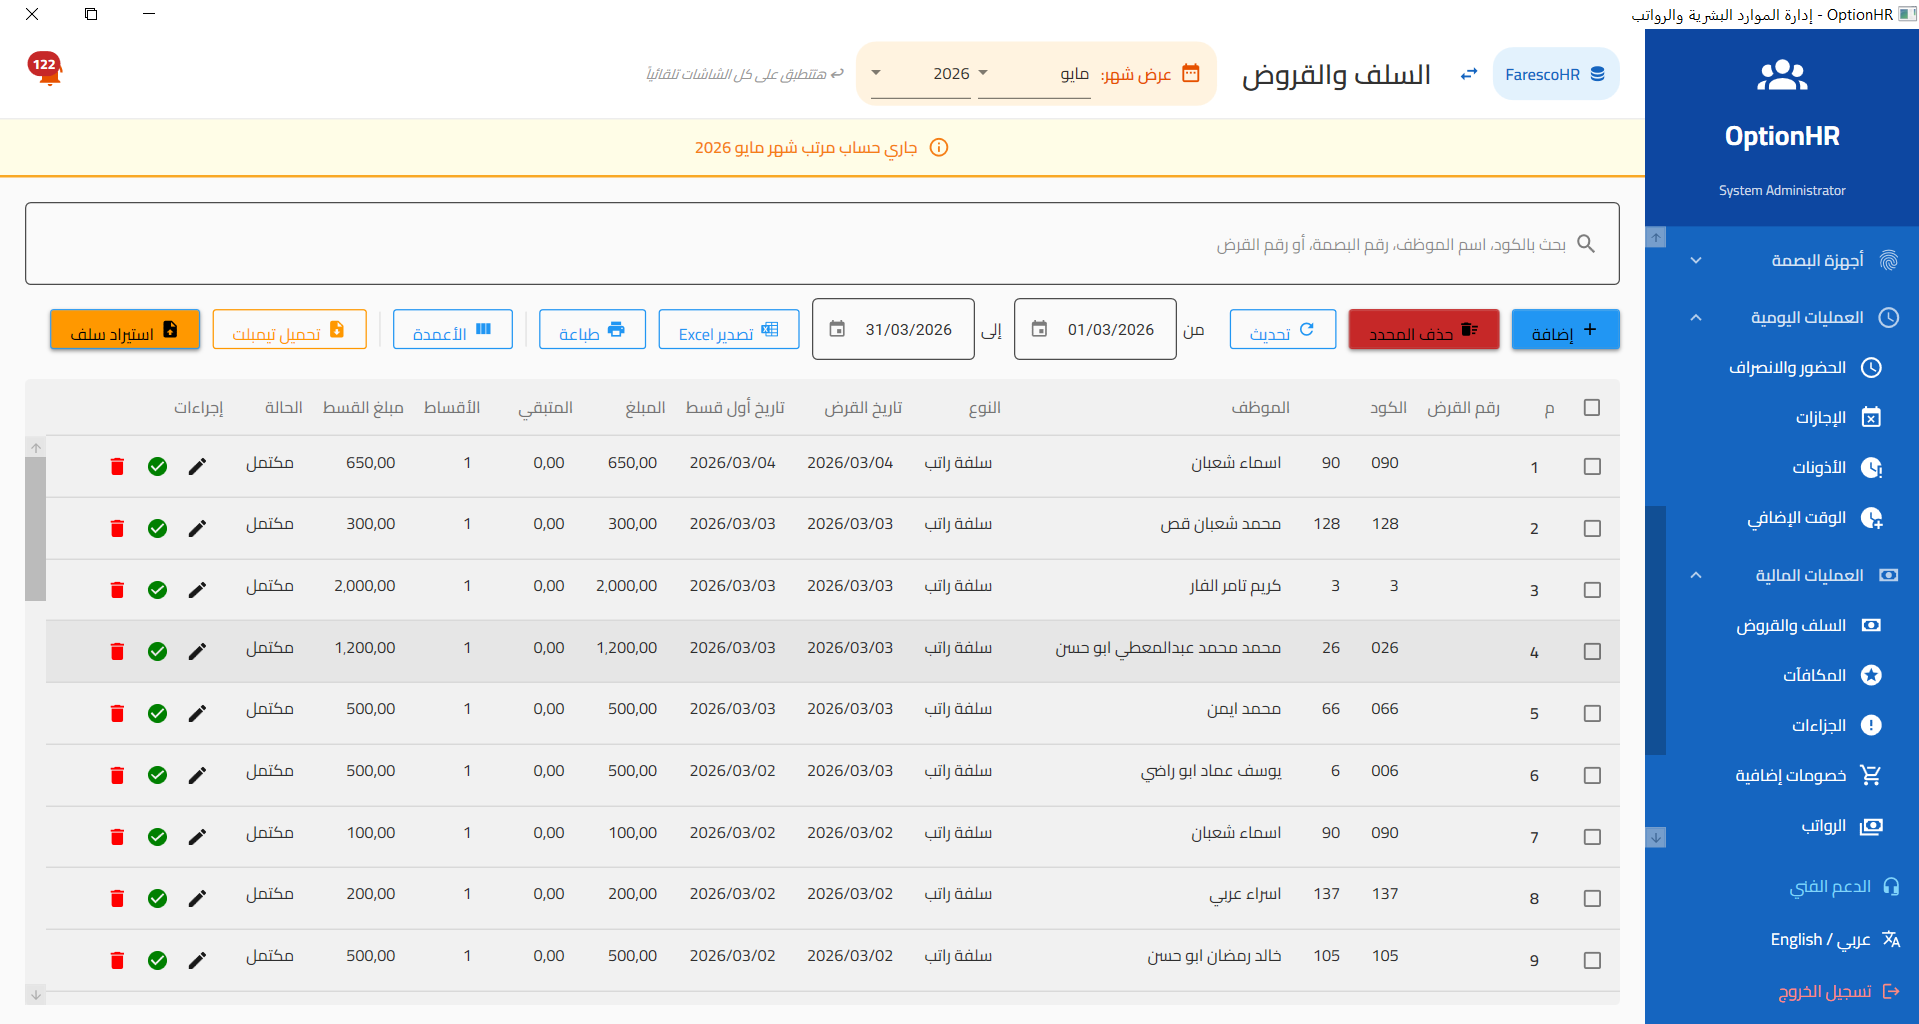Viewport: 1919px width, 1024px height.
Task: Click green check icon in row 6
Action: [x=157, y=775]
